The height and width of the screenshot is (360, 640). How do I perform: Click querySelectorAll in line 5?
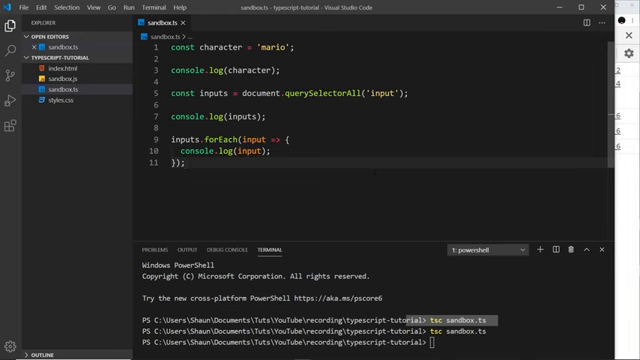323,93
